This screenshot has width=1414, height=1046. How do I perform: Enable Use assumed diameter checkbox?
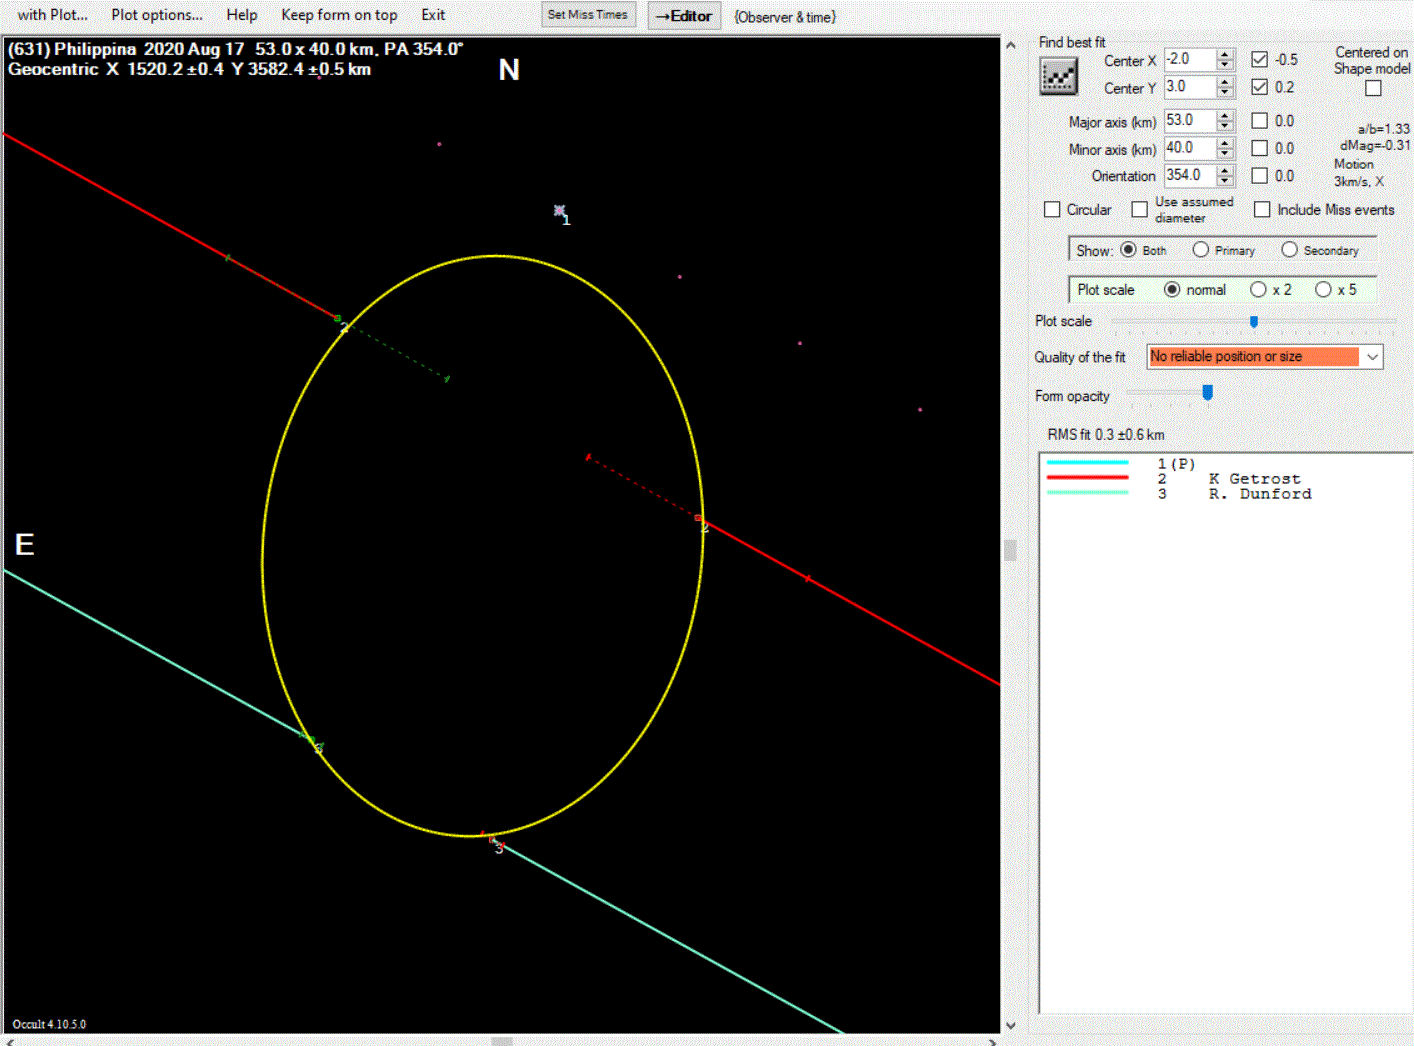click(x=1140, y=210)
